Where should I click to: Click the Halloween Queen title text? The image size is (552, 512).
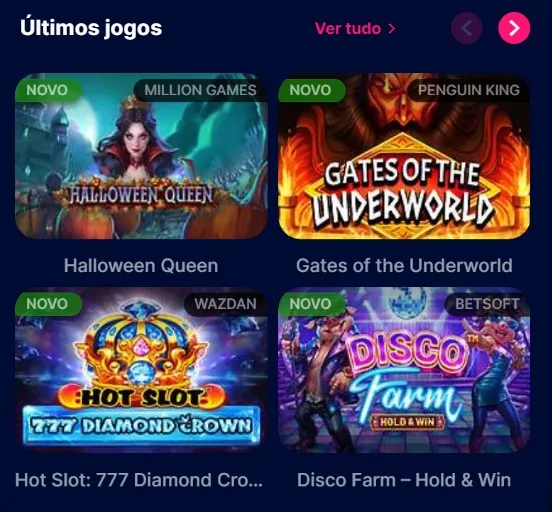click(141, 266)
